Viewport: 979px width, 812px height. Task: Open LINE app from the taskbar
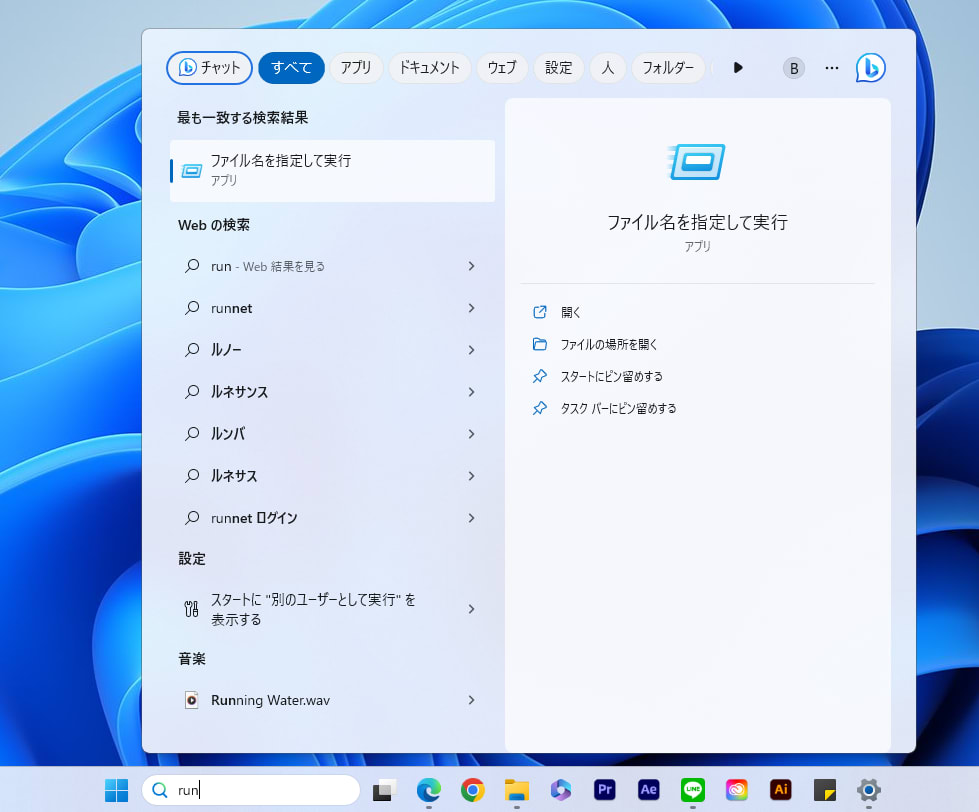click(693, 790)
